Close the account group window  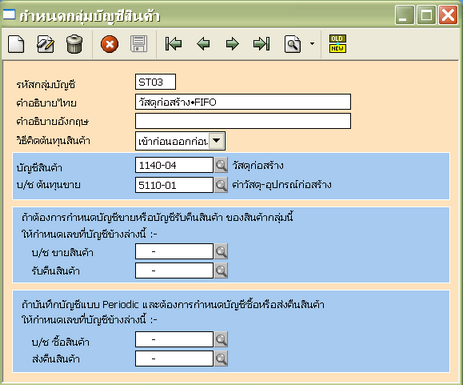click(448, 15)
